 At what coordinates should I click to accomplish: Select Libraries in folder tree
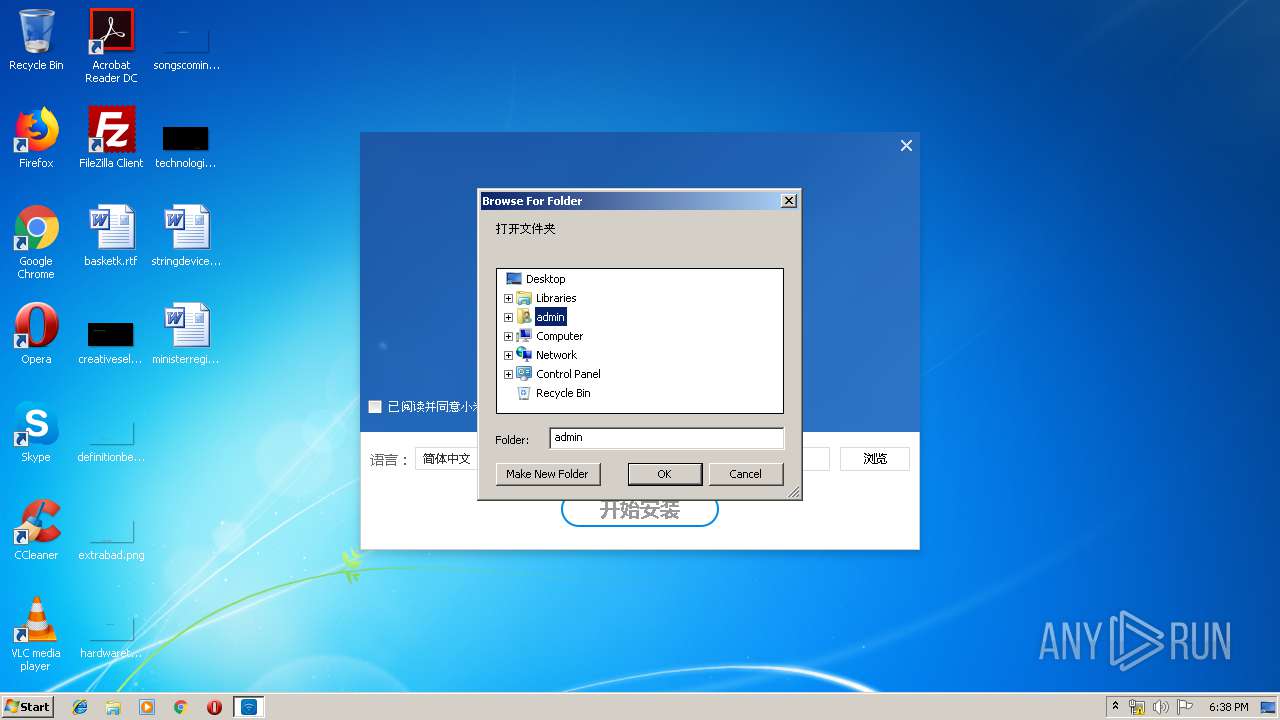556,298
